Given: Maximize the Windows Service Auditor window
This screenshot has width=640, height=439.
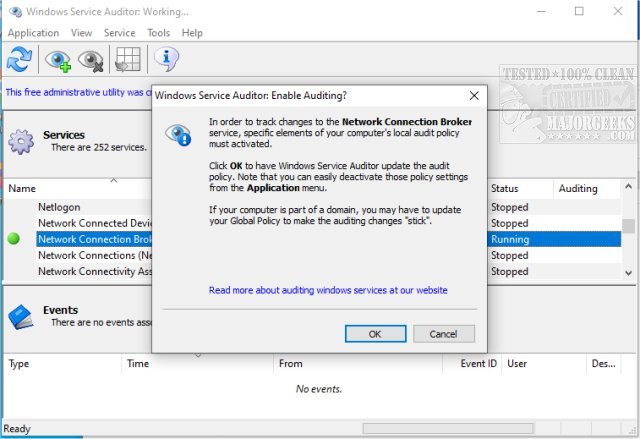Looking at the screenshot, I should click(x=579, y=11).
